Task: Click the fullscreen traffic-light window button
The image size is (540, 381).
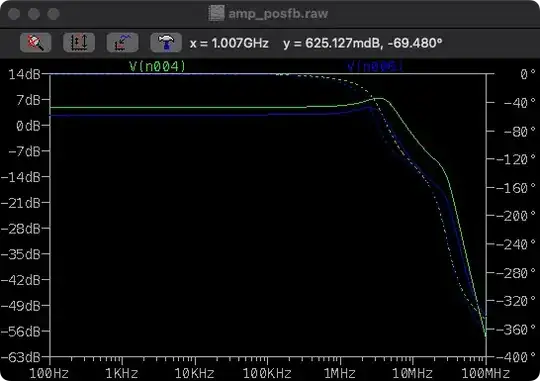Action: point(53,14)
